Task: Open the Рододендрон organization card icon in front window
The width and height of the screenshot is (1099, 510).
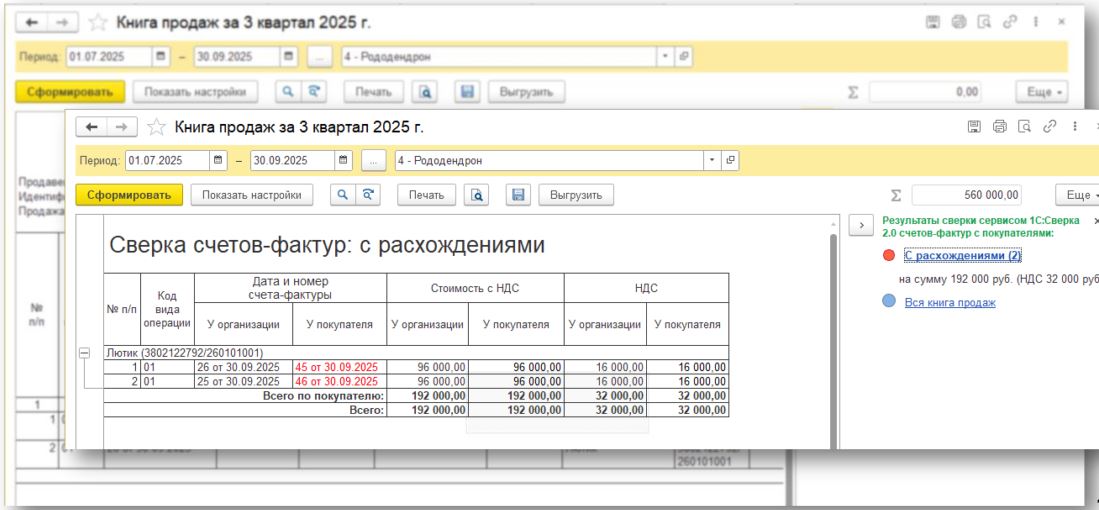Action: click(x=730, y=160)
